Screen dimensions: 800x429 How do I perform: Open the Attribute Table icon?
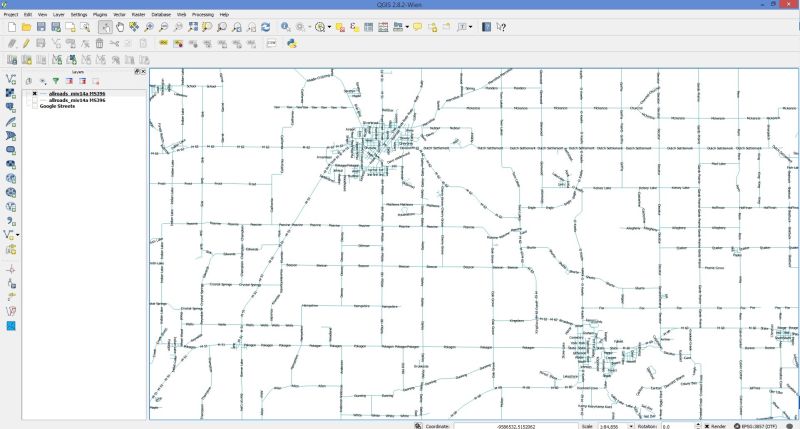(x=368, y=27)
